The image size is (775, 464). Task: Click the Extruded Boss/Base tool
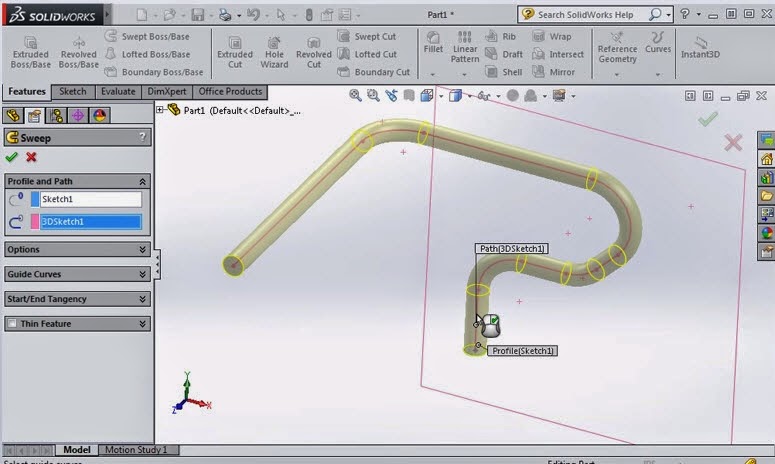pyautogui.click(x=30, y=52)
